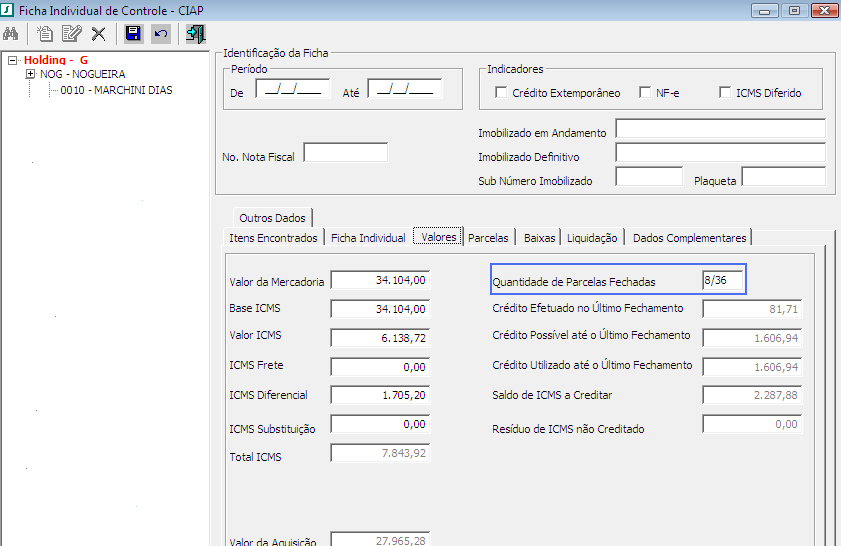Click the exit door icon
Screen dimensions: 841x546
pyautogui.click(x=195, y=34)
